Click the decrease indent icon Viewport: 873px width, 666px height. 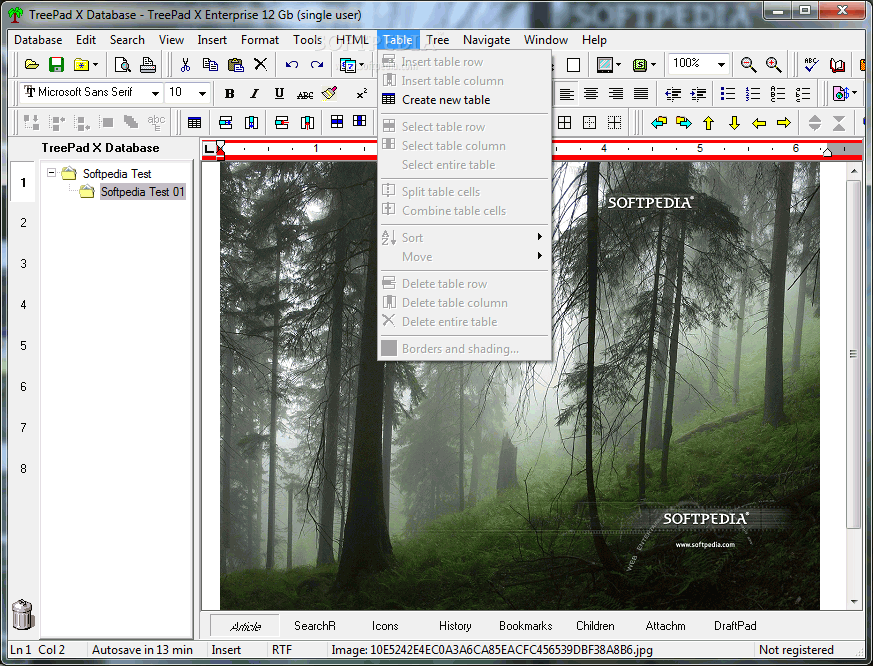(673, 94)
